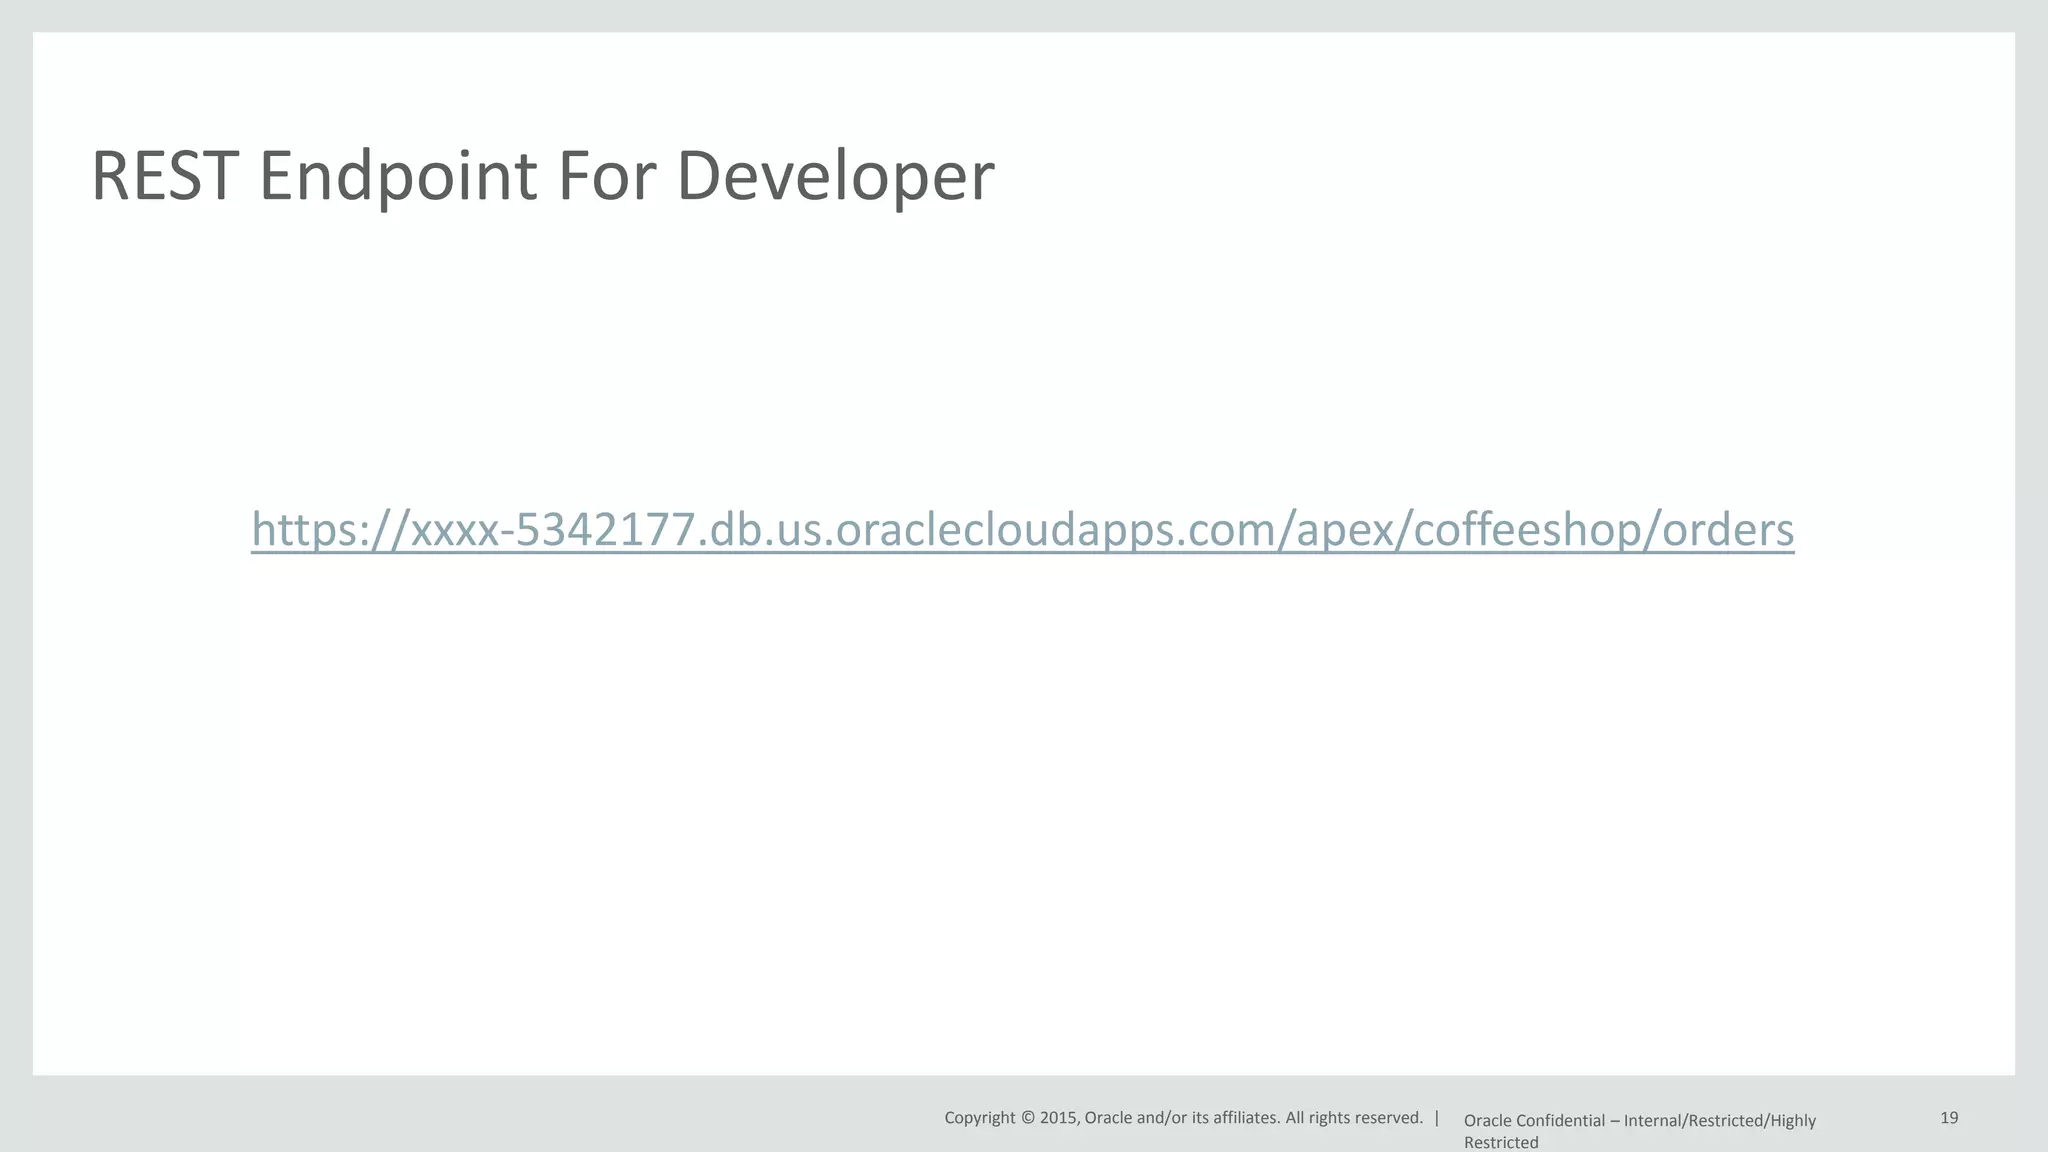Click 'All rights reserved.' in the footer
This screenshot has width=2048, height=1152.
tap(1353, 1118)
